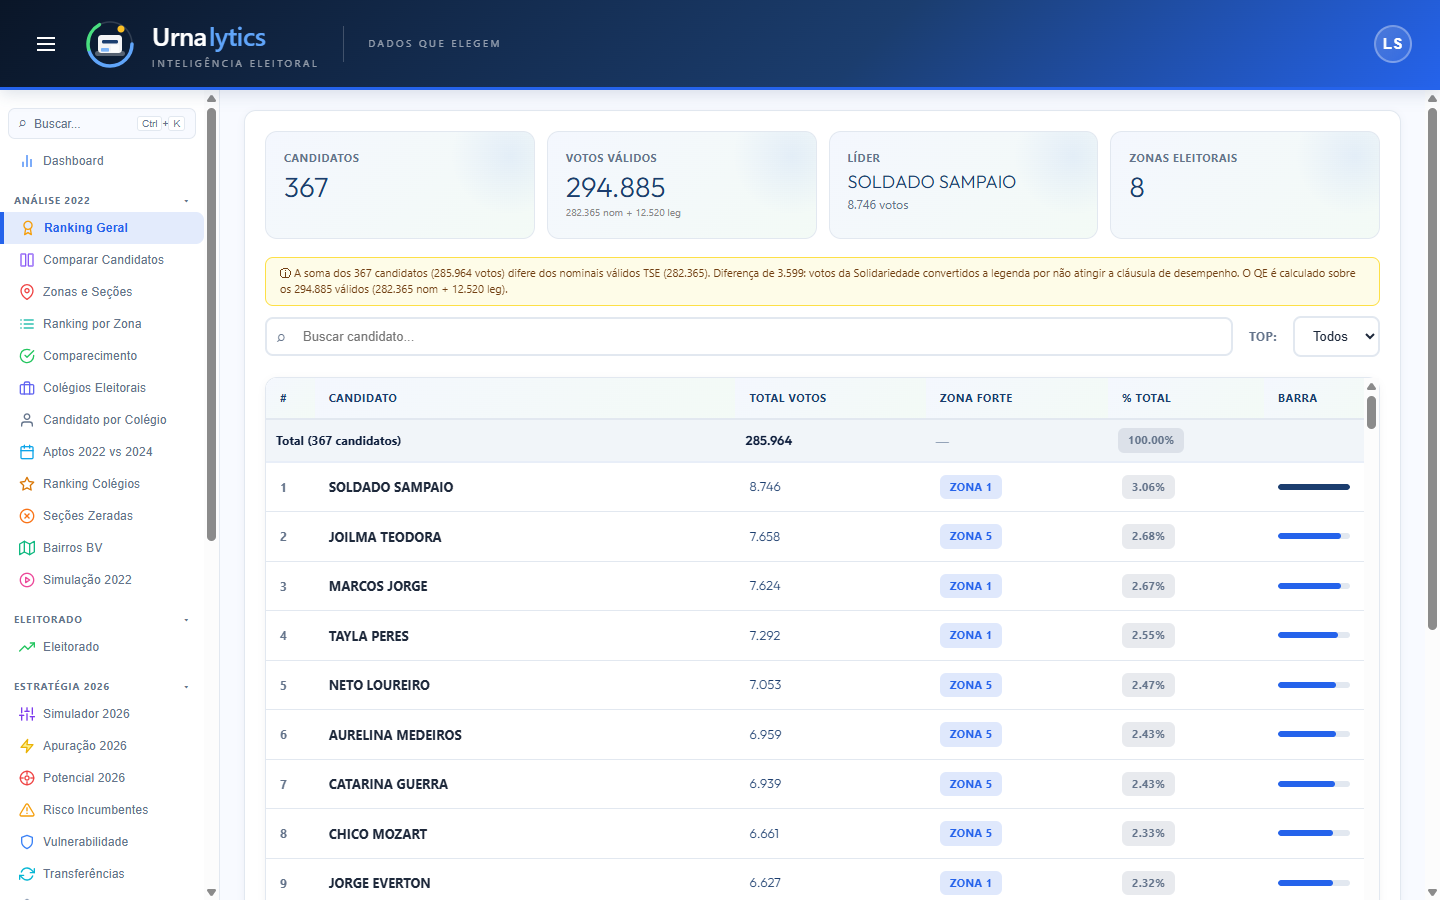Select candidate AURELINA MEDEIROS row name
The height and width of the screenshot is (900, 1440).
coord(395,735)
